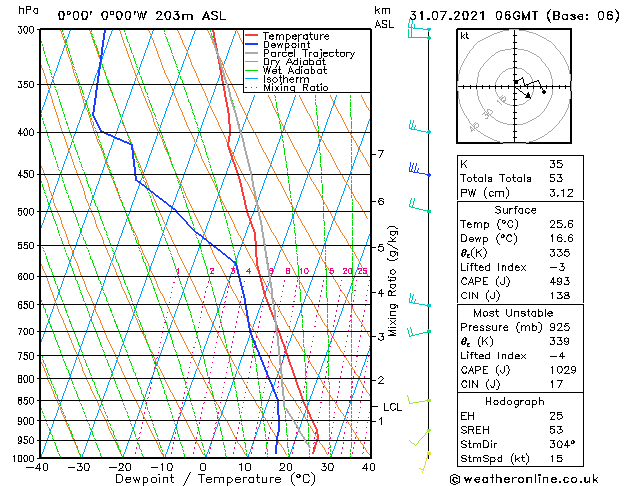
Task: Click the red Temperature legend line
Action: [x=252, y=36]
